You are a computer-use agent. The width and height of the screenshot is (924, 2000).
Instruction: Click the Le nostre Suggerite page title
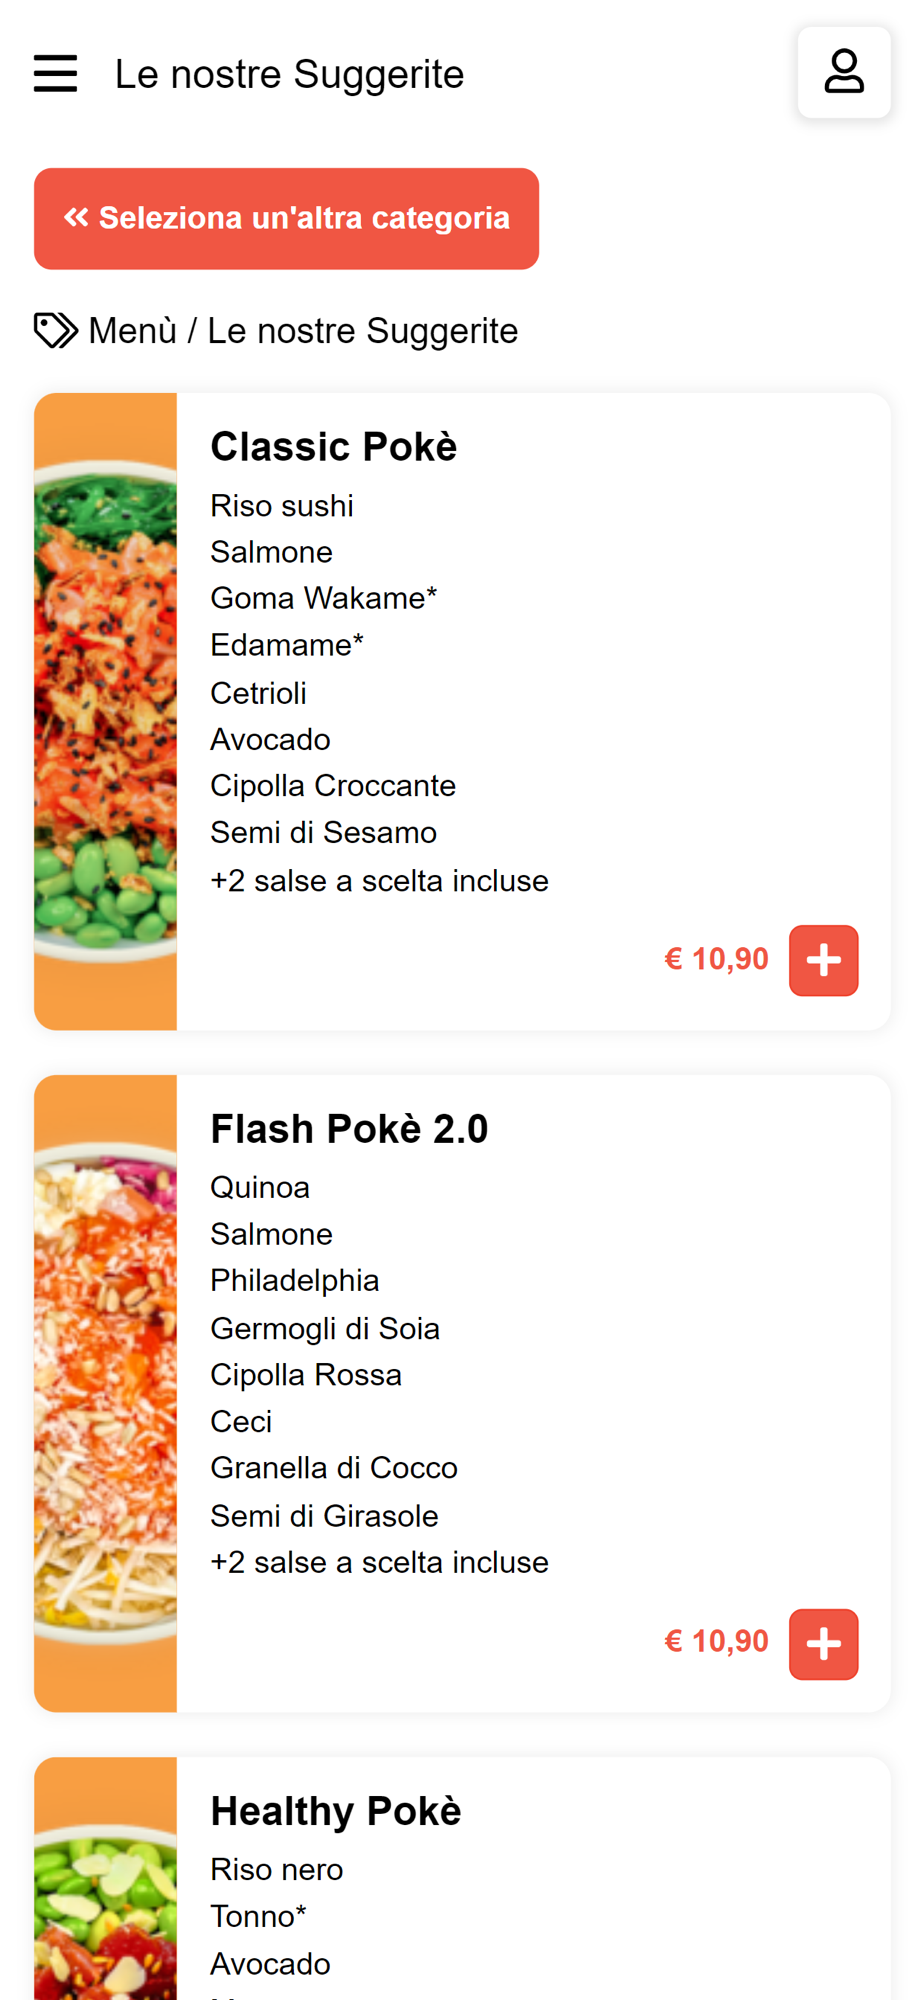pos(289,74)
